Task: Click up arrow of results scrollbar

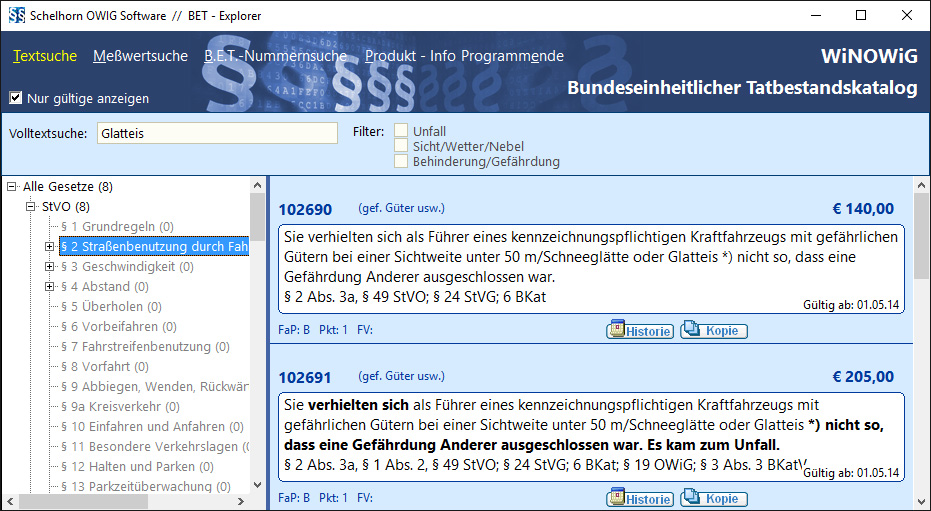Action: pyautogui.click(x=922, y=186)
